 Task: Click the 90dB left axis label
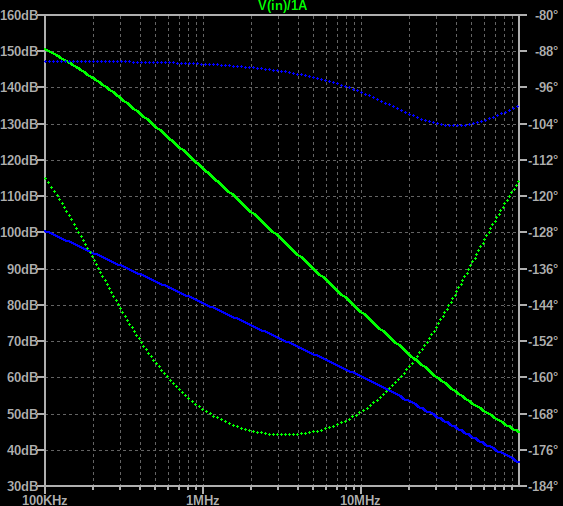(22, 269)
